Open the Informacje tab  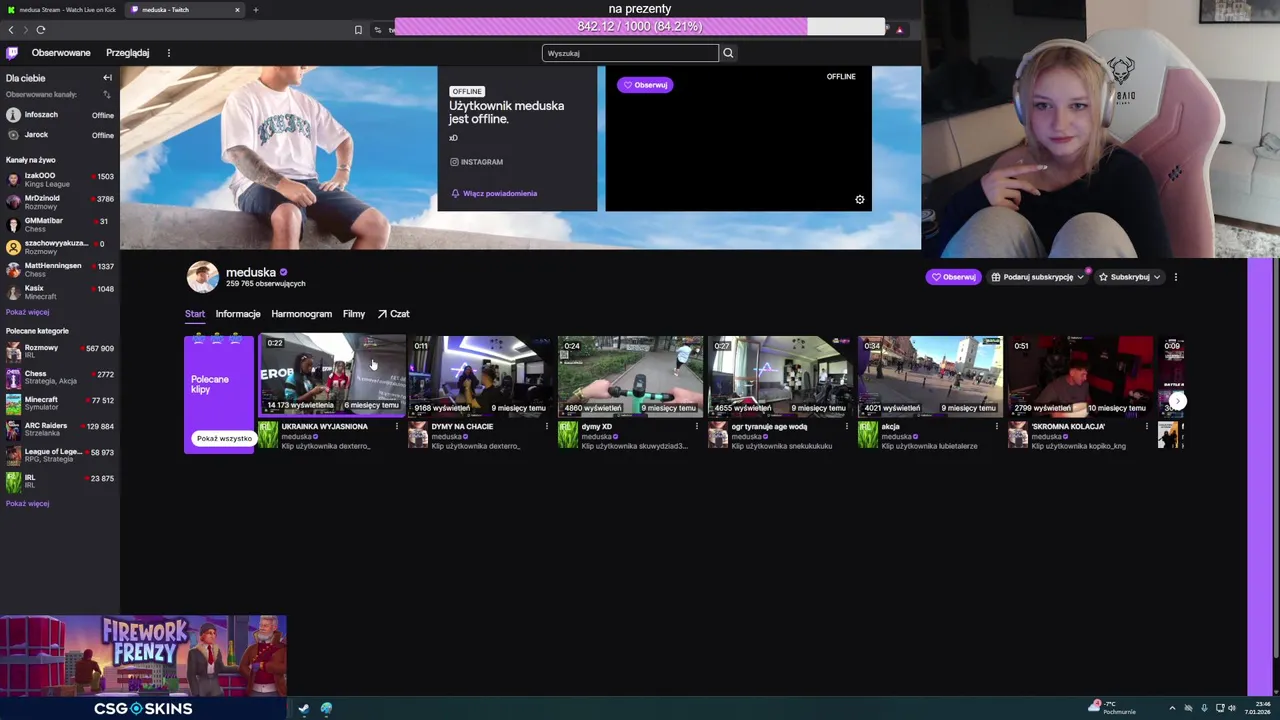pyautogui.click(x=238, y=314)
